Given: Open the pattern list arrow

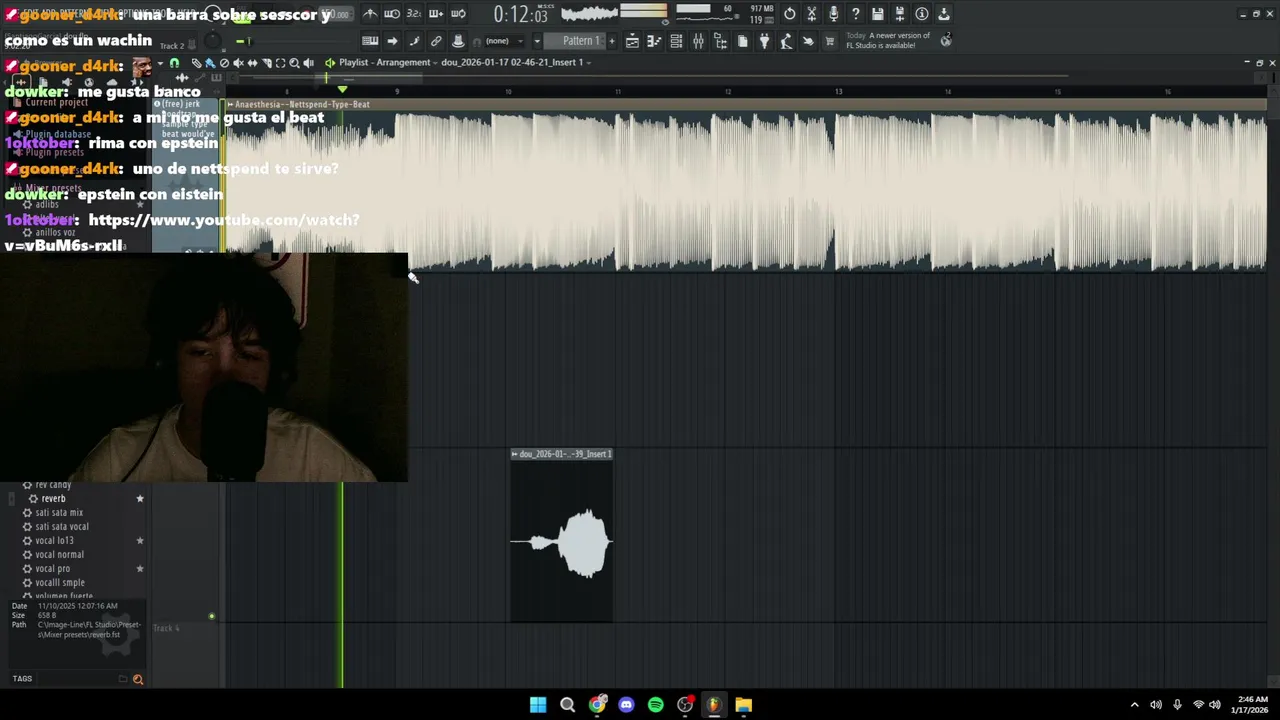Looking at the screenshot, I should click(x=537, y=41).
